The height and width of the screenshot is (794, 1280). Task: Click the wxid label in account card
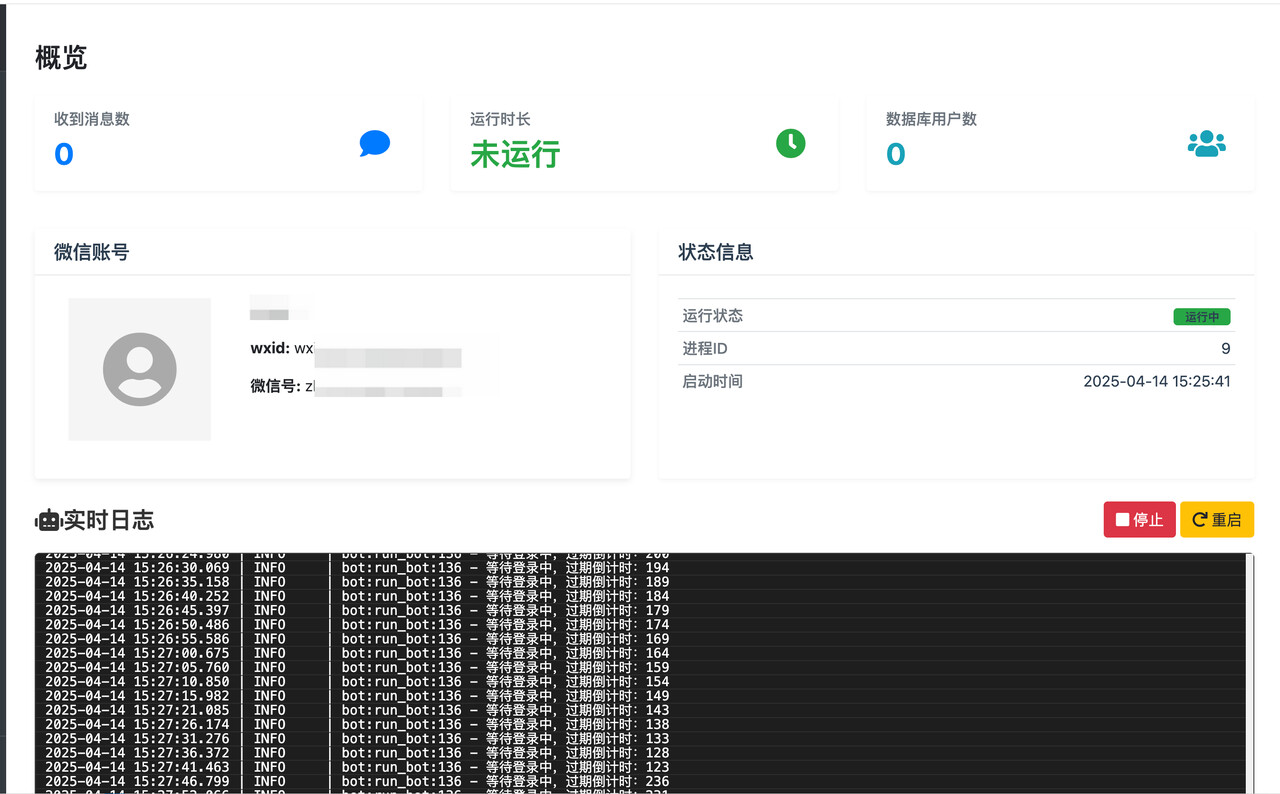pyautogui.click(x=270, y=349)
